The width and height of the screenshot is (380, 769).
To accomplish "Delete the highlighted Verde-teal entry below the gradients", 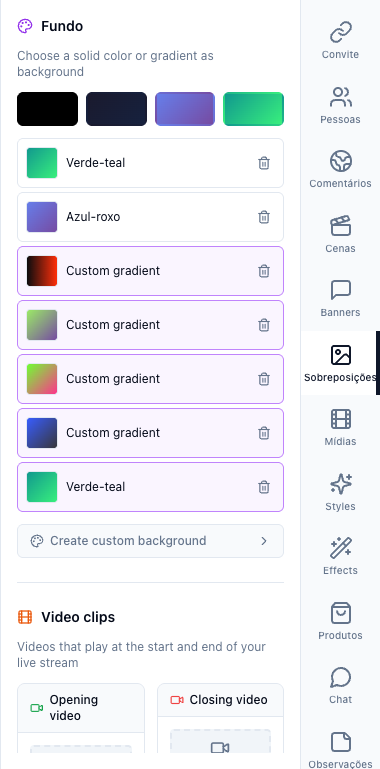I will coord(264,487).
